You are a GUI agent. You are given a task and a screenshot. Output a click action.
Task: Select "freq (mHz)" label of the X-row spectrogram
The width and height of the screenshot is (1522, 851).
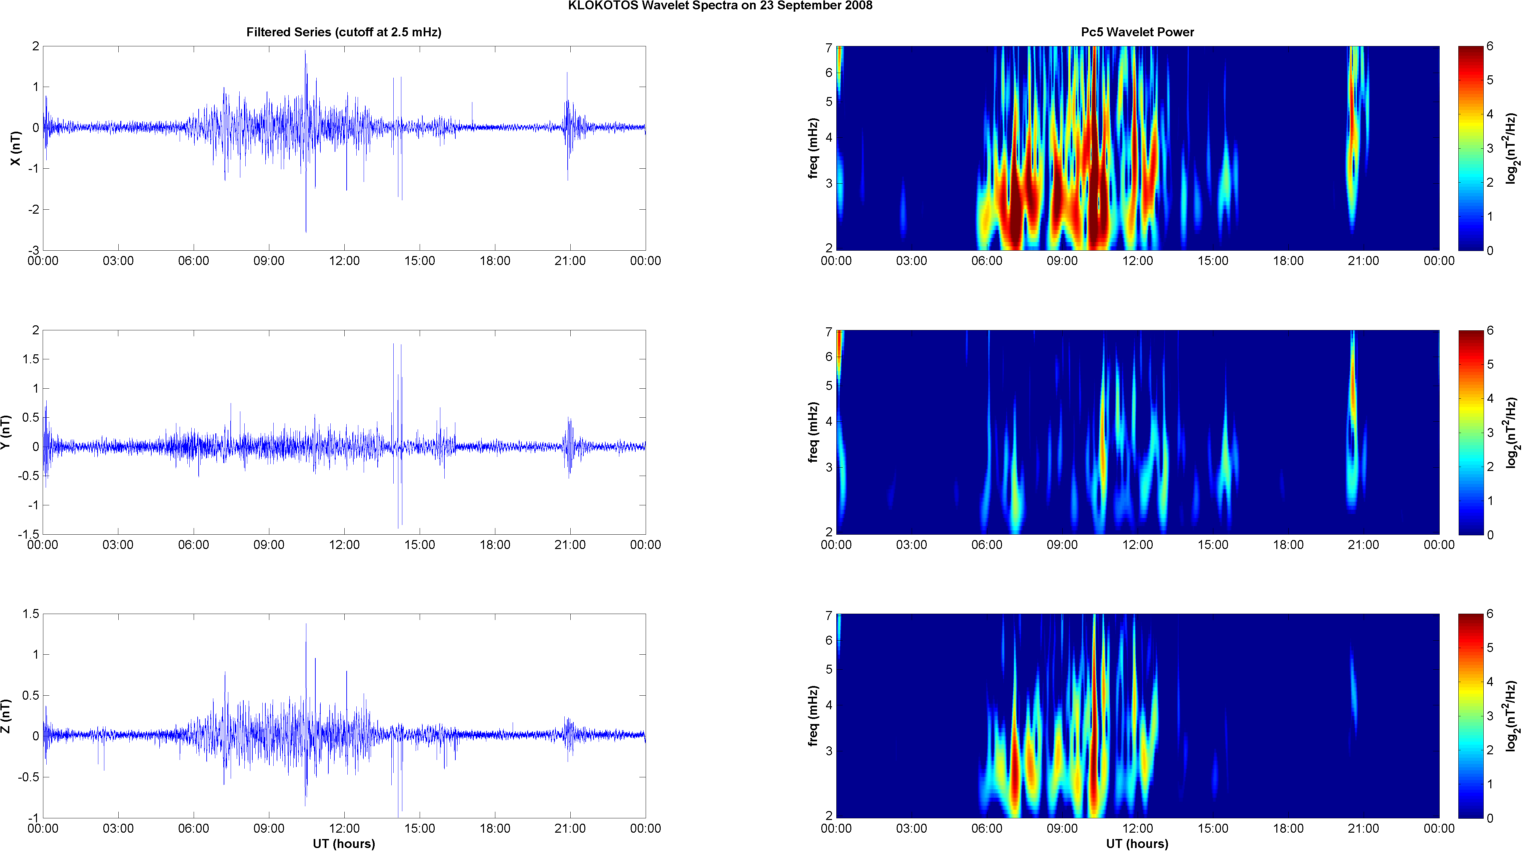814,148
